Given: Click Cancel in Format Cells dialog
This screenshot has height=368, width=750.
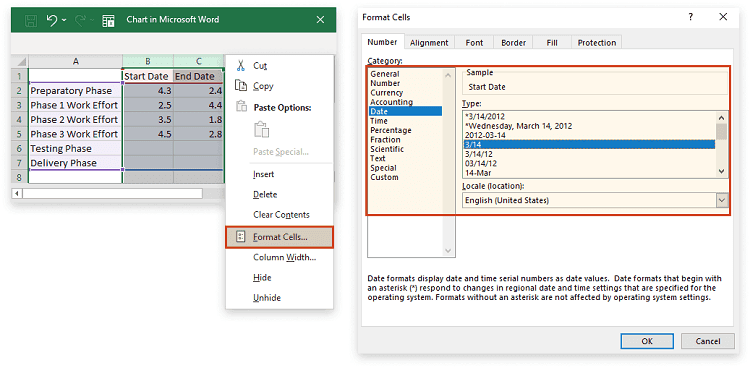Looking at the screenshot, I should (x=707, y=341).
